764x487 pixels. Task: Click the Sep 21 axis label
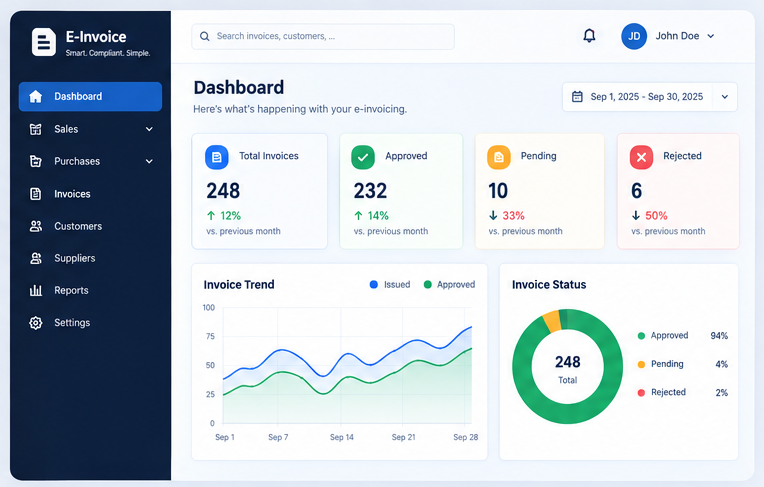pos(403,437)
